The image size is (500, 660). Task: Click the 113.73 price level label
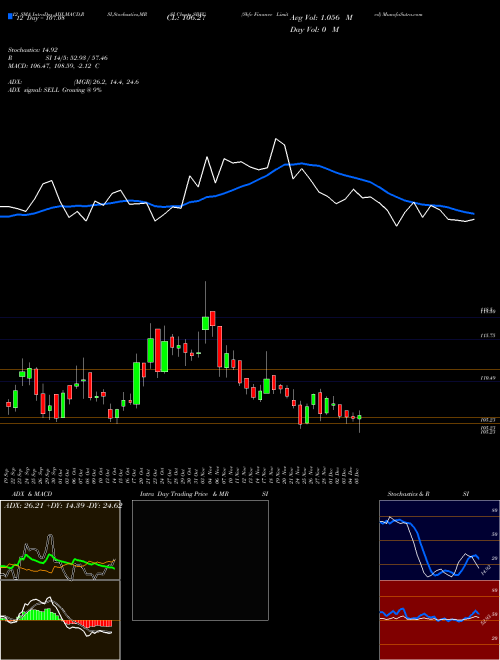pyautogui.click(x=488, y=335)
